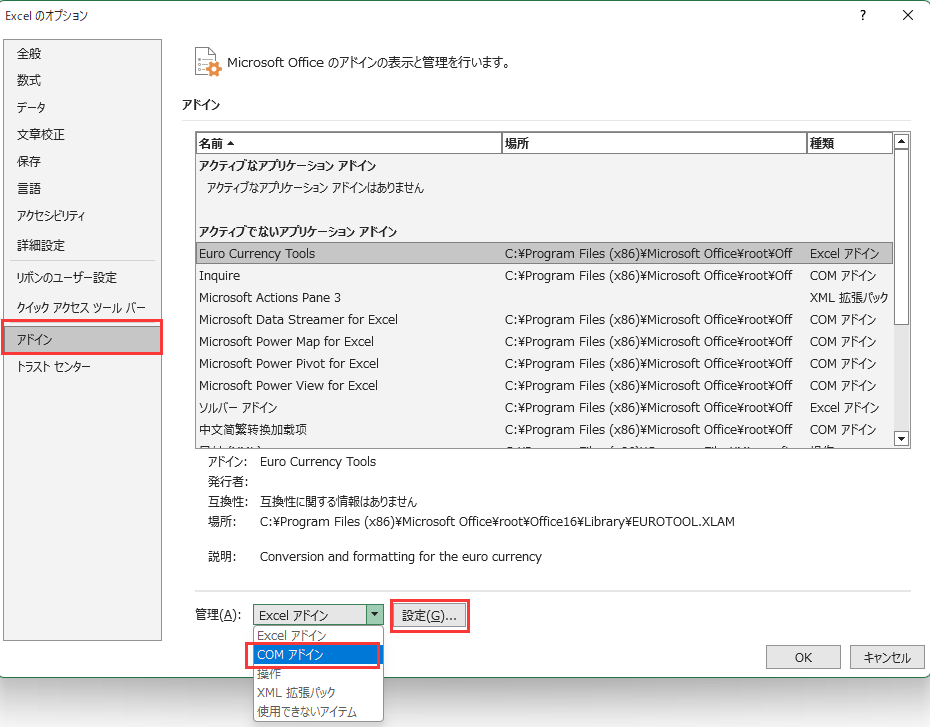
Task: Click the dialog help question mark icon
Action: click(862, 16)
